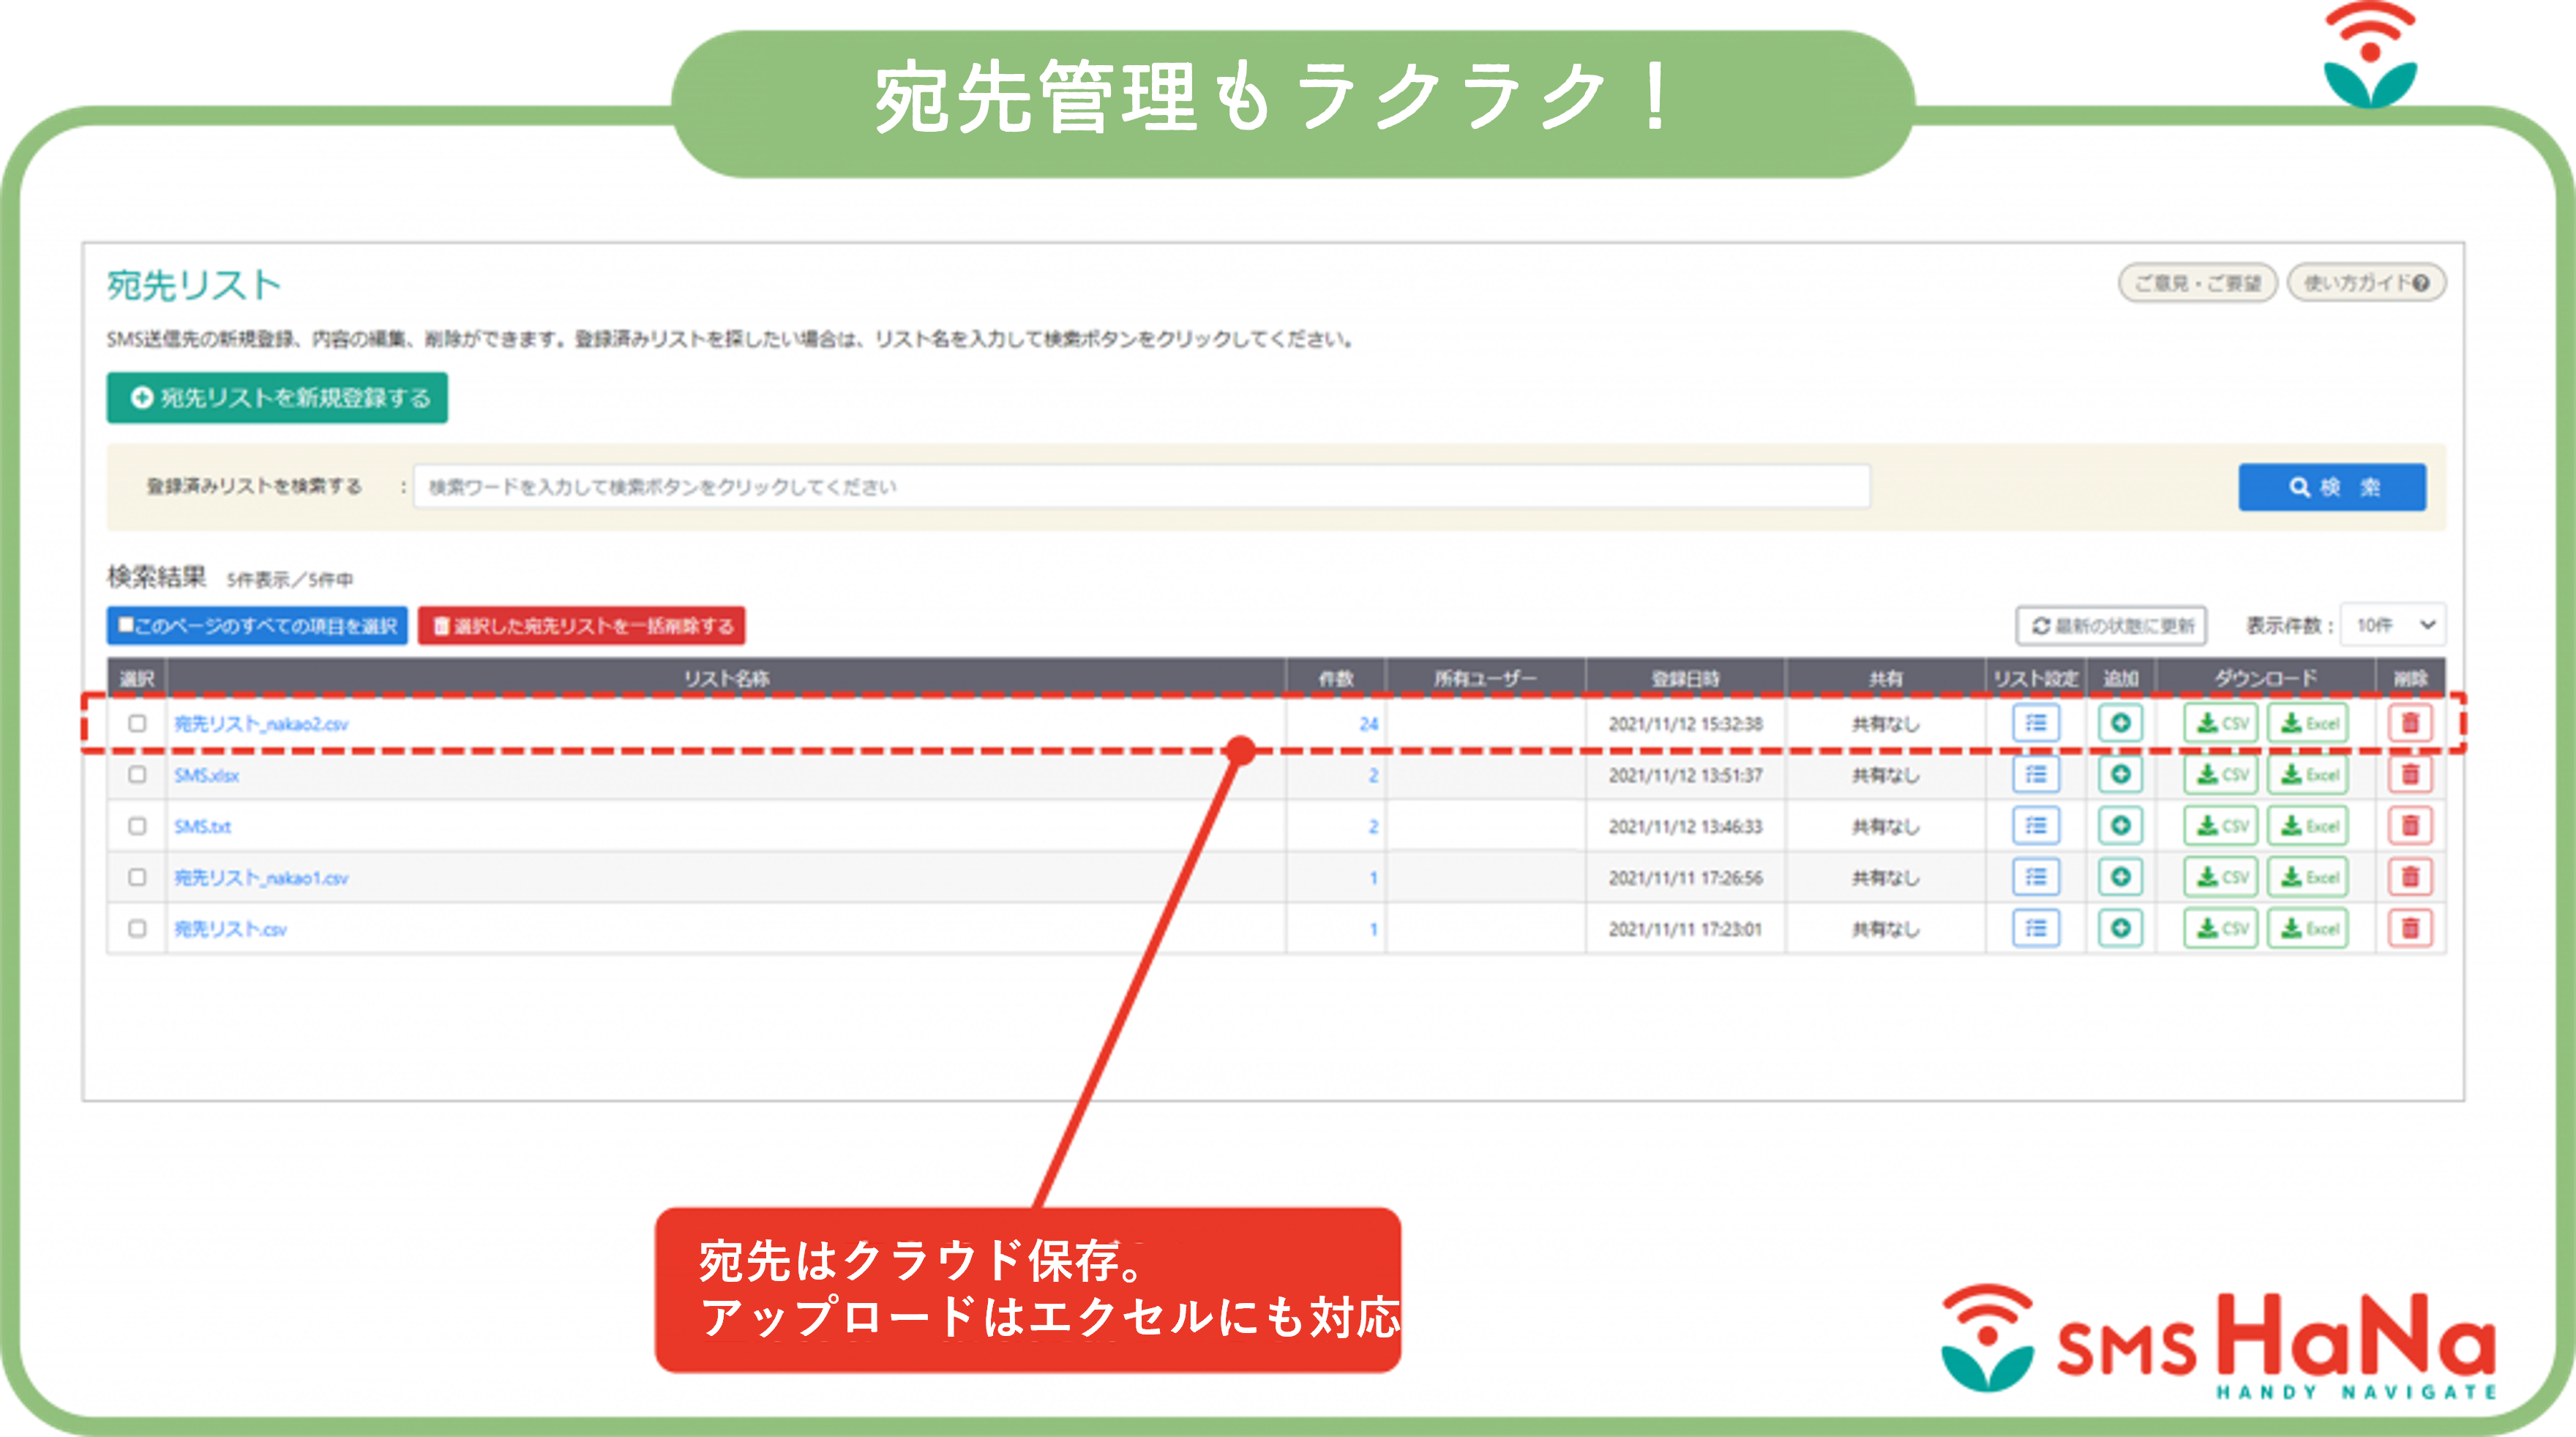Download 宛先リスト.csv as Excel
2576x1437 pixels.
pyautogui.click(x=2308, y=928)
